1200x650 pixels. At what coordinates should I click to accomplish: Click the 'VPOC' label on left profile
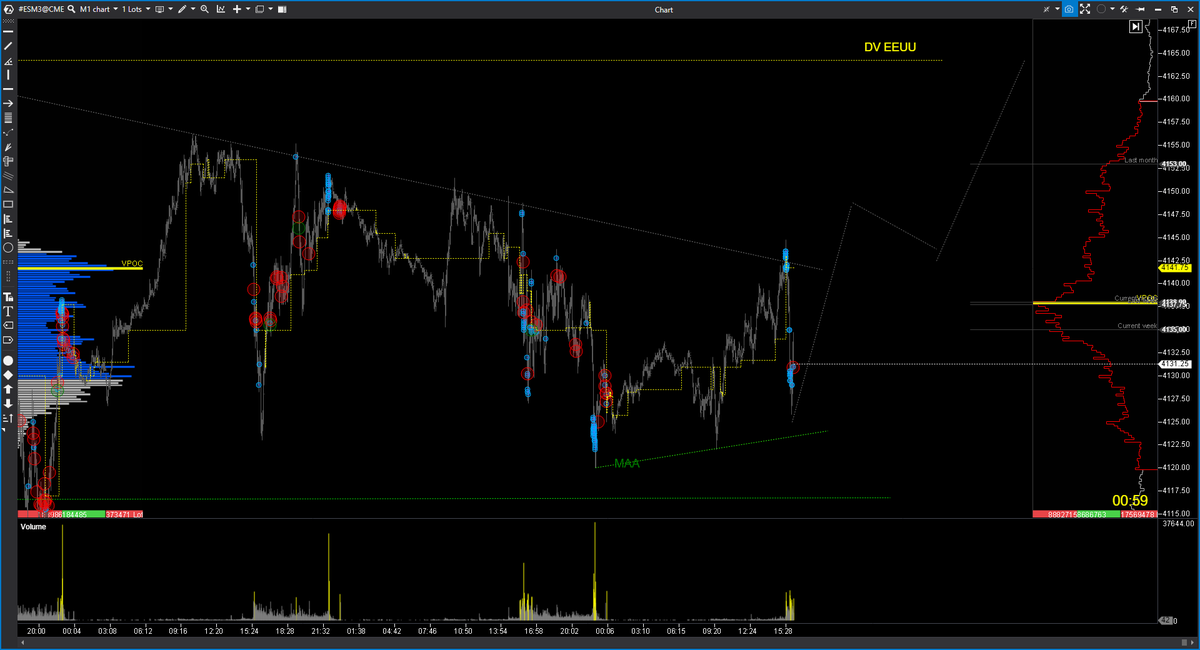132,264
